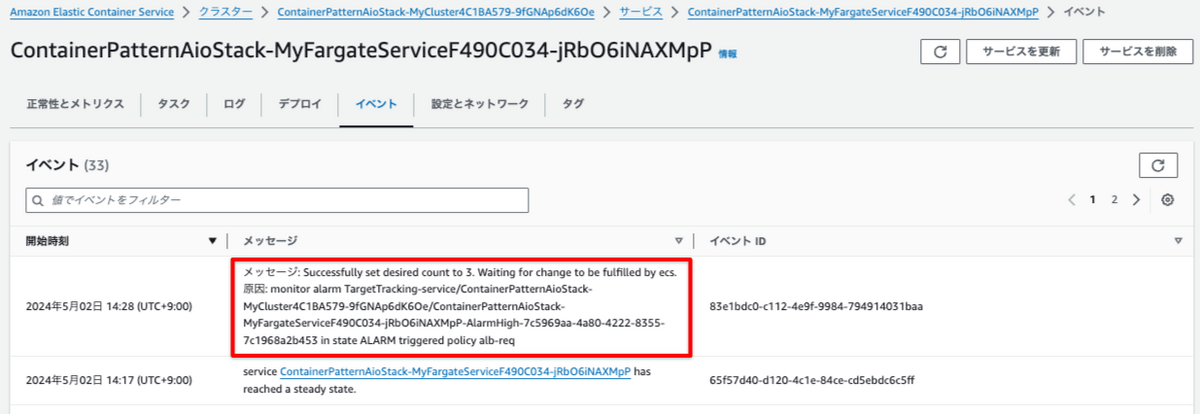Select timestamp 2024年5月02日 14:28
Screen dimensions: 1200x414
click(x=109, y=306)
